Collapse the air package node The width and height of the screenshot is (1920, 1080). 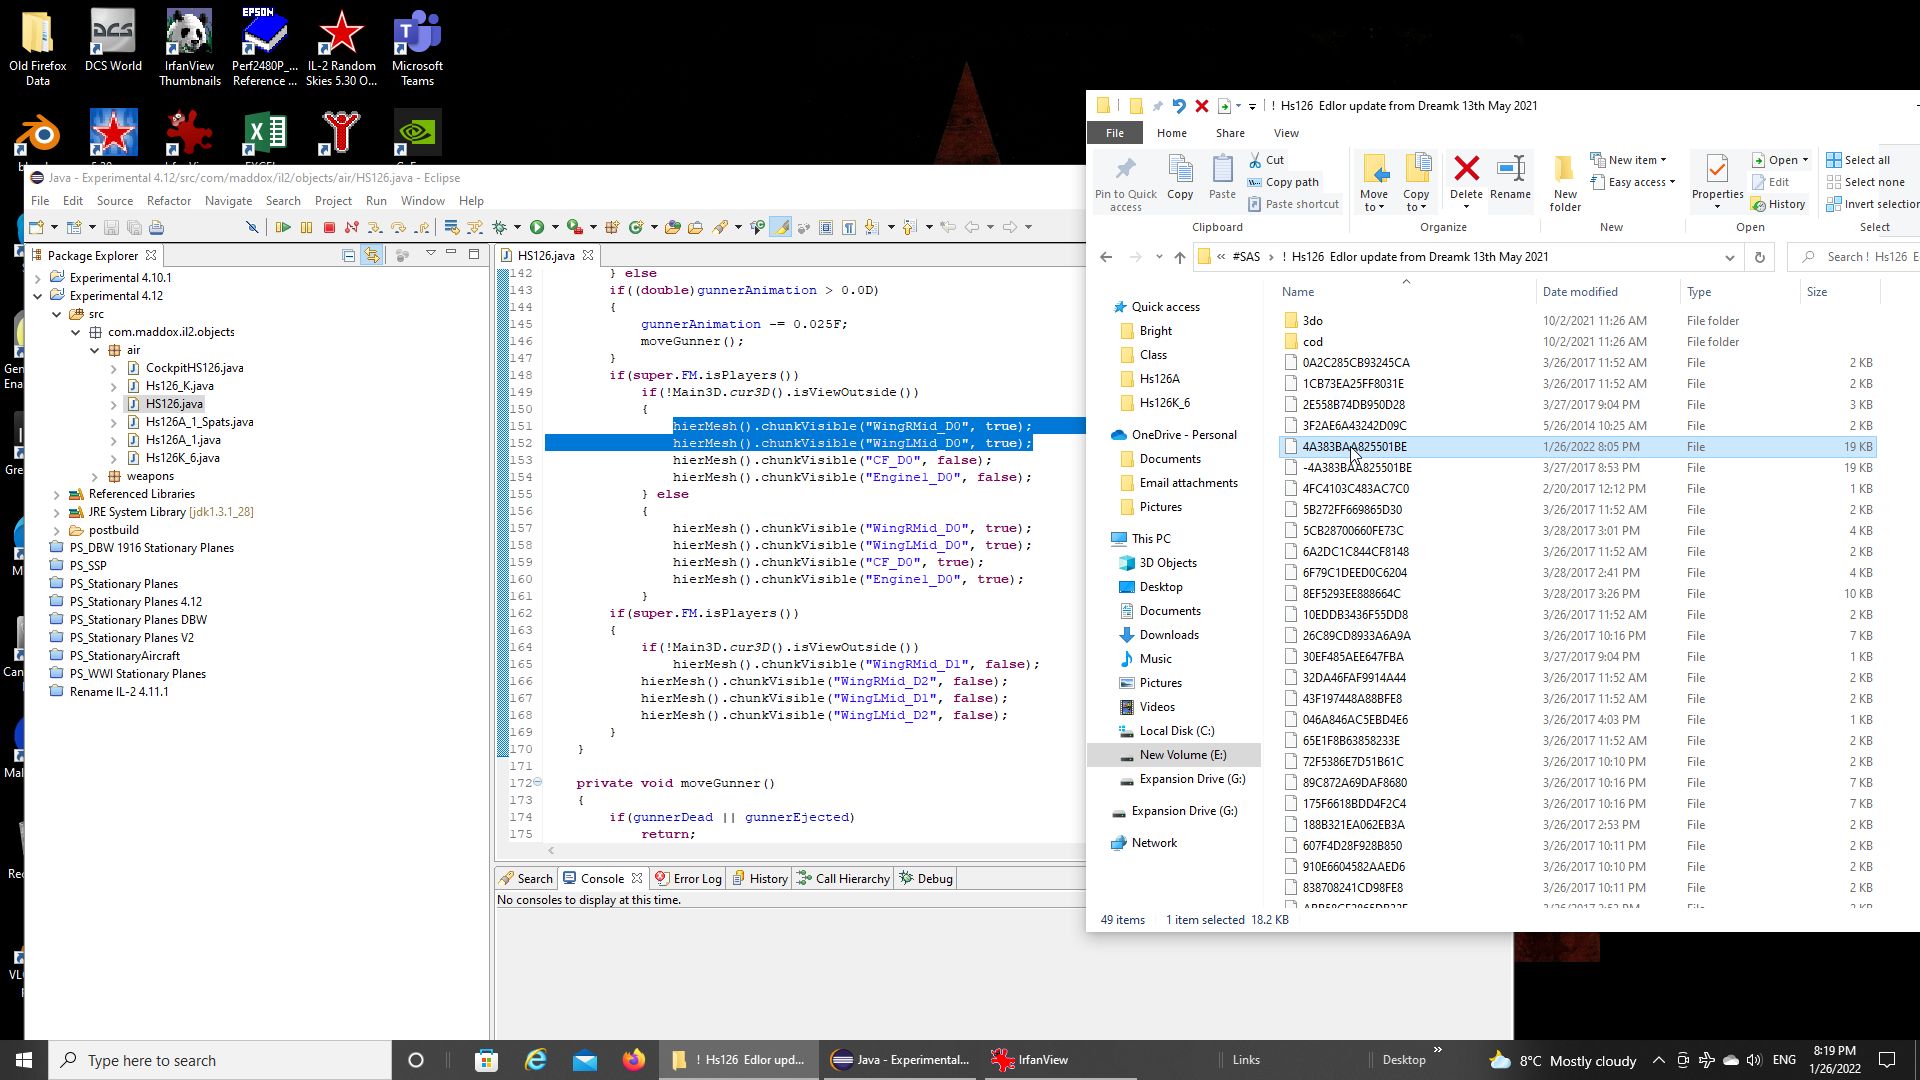coord(95,350)
